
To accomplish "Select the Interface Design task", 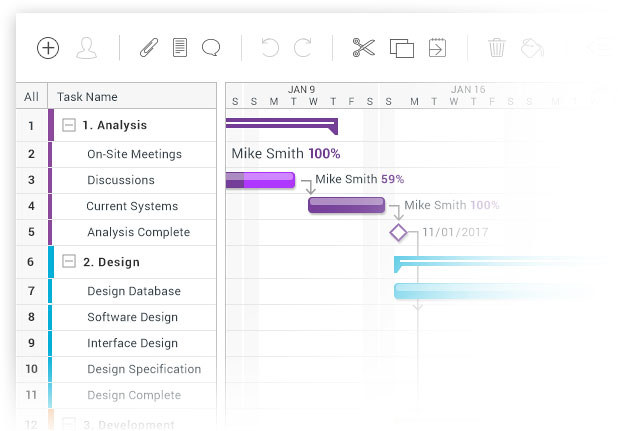I will pos(132,343).
